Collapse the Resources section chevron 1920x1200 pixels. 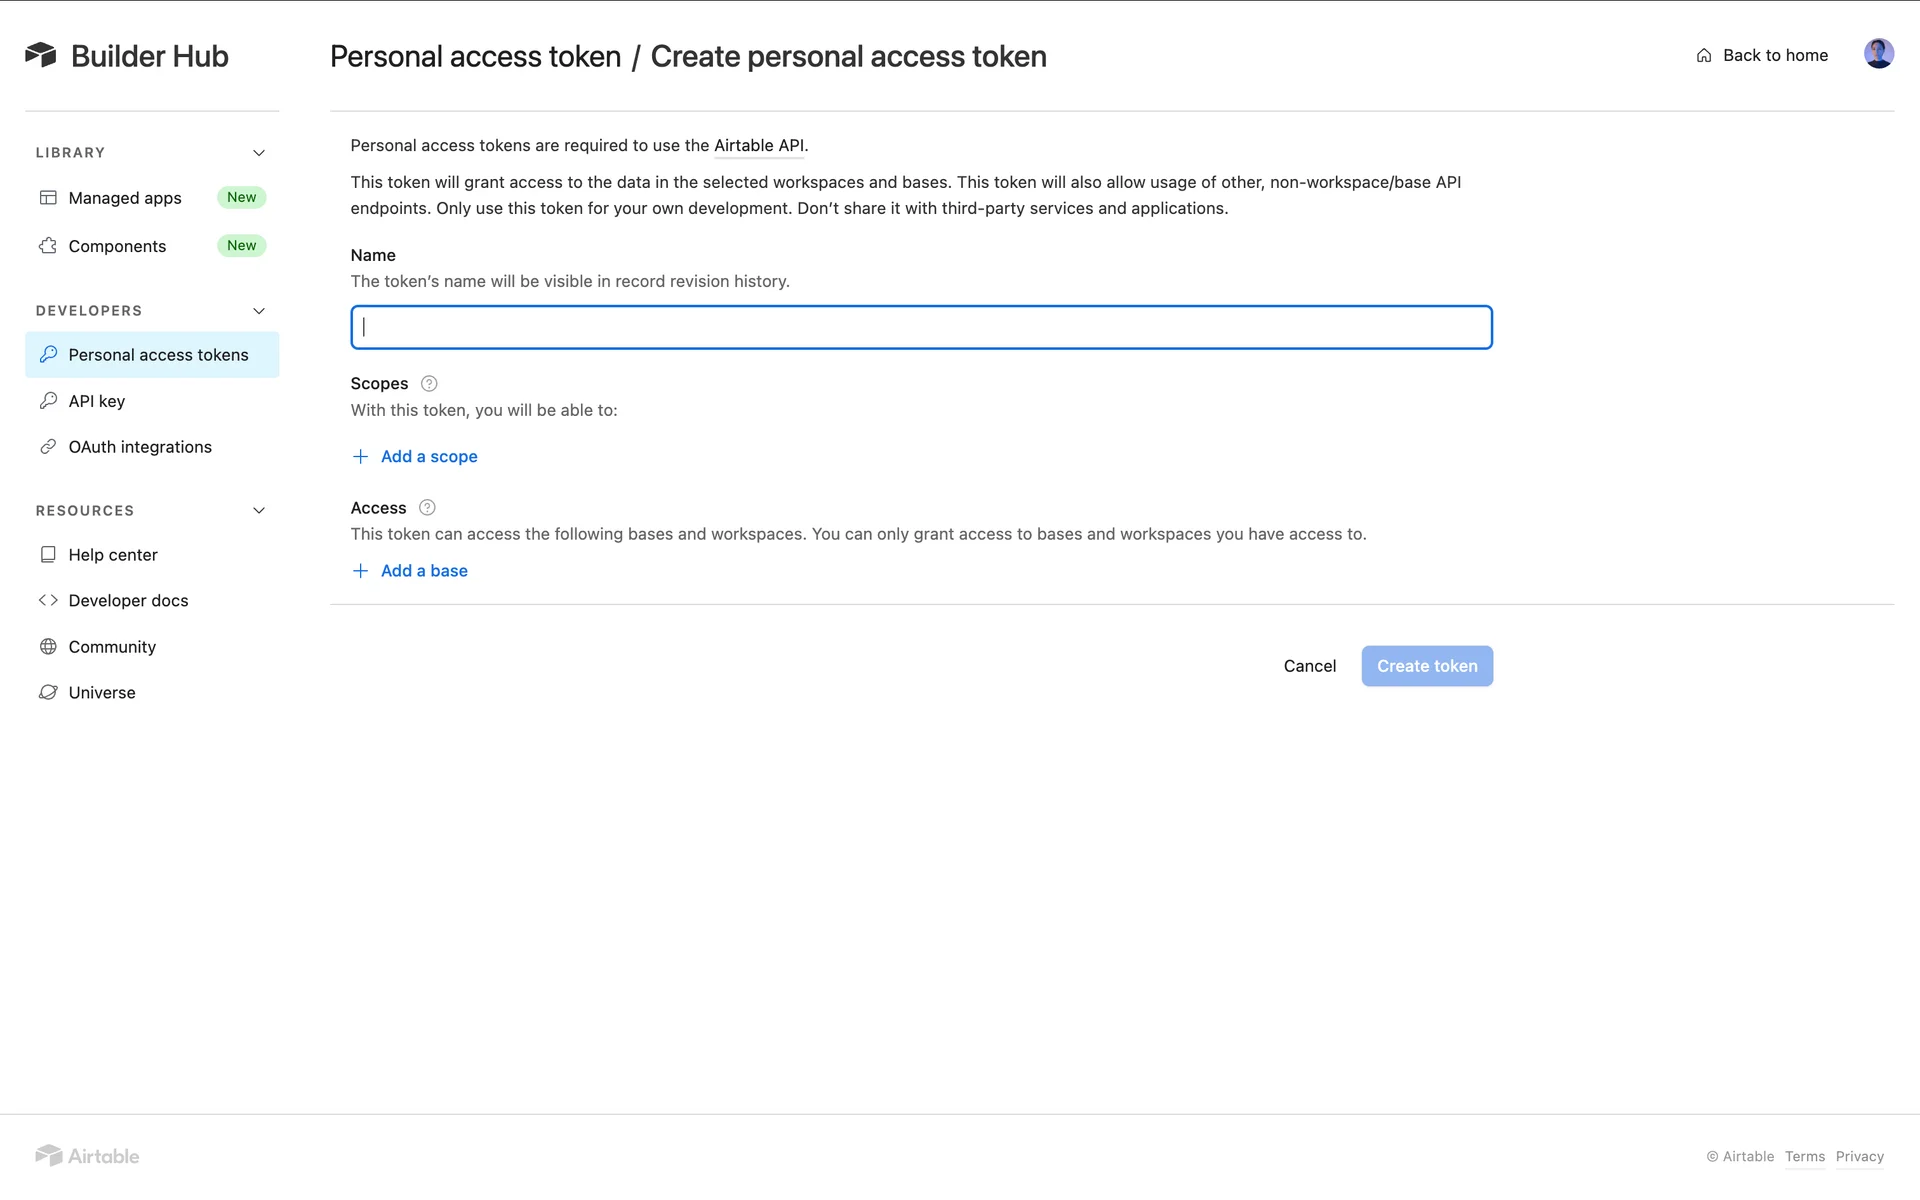click(259, 511)
